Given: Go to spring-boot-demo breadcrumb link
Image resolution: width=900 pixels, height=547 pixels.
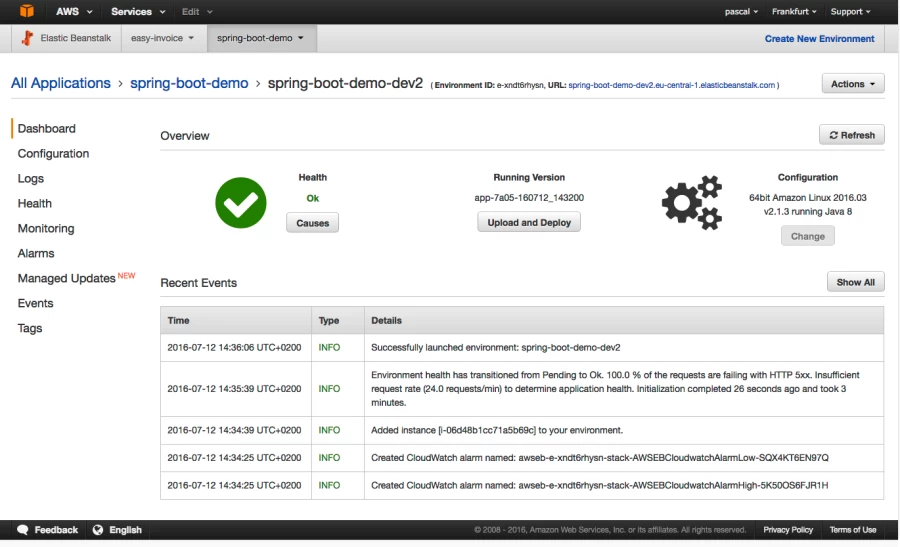Looking at the screenshot, I should (x=189, y=83).
